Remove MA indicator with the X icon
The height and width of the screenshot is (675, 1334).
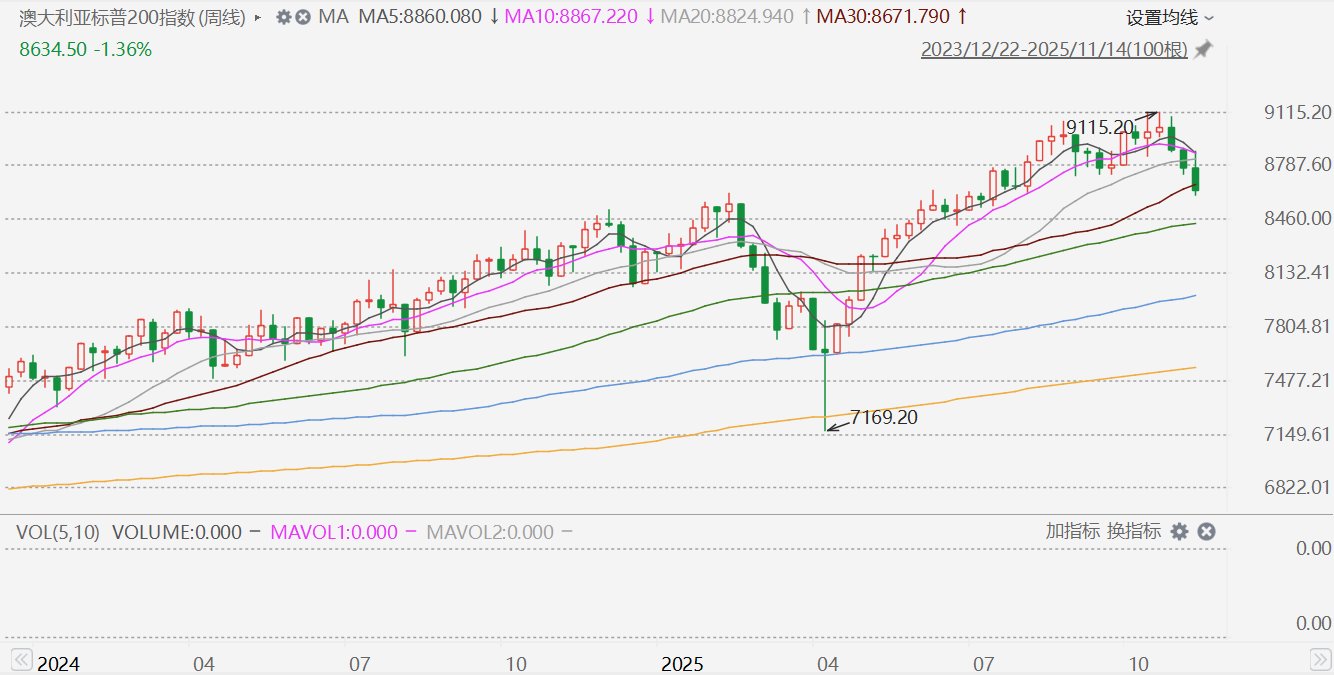tap(302, 17)
